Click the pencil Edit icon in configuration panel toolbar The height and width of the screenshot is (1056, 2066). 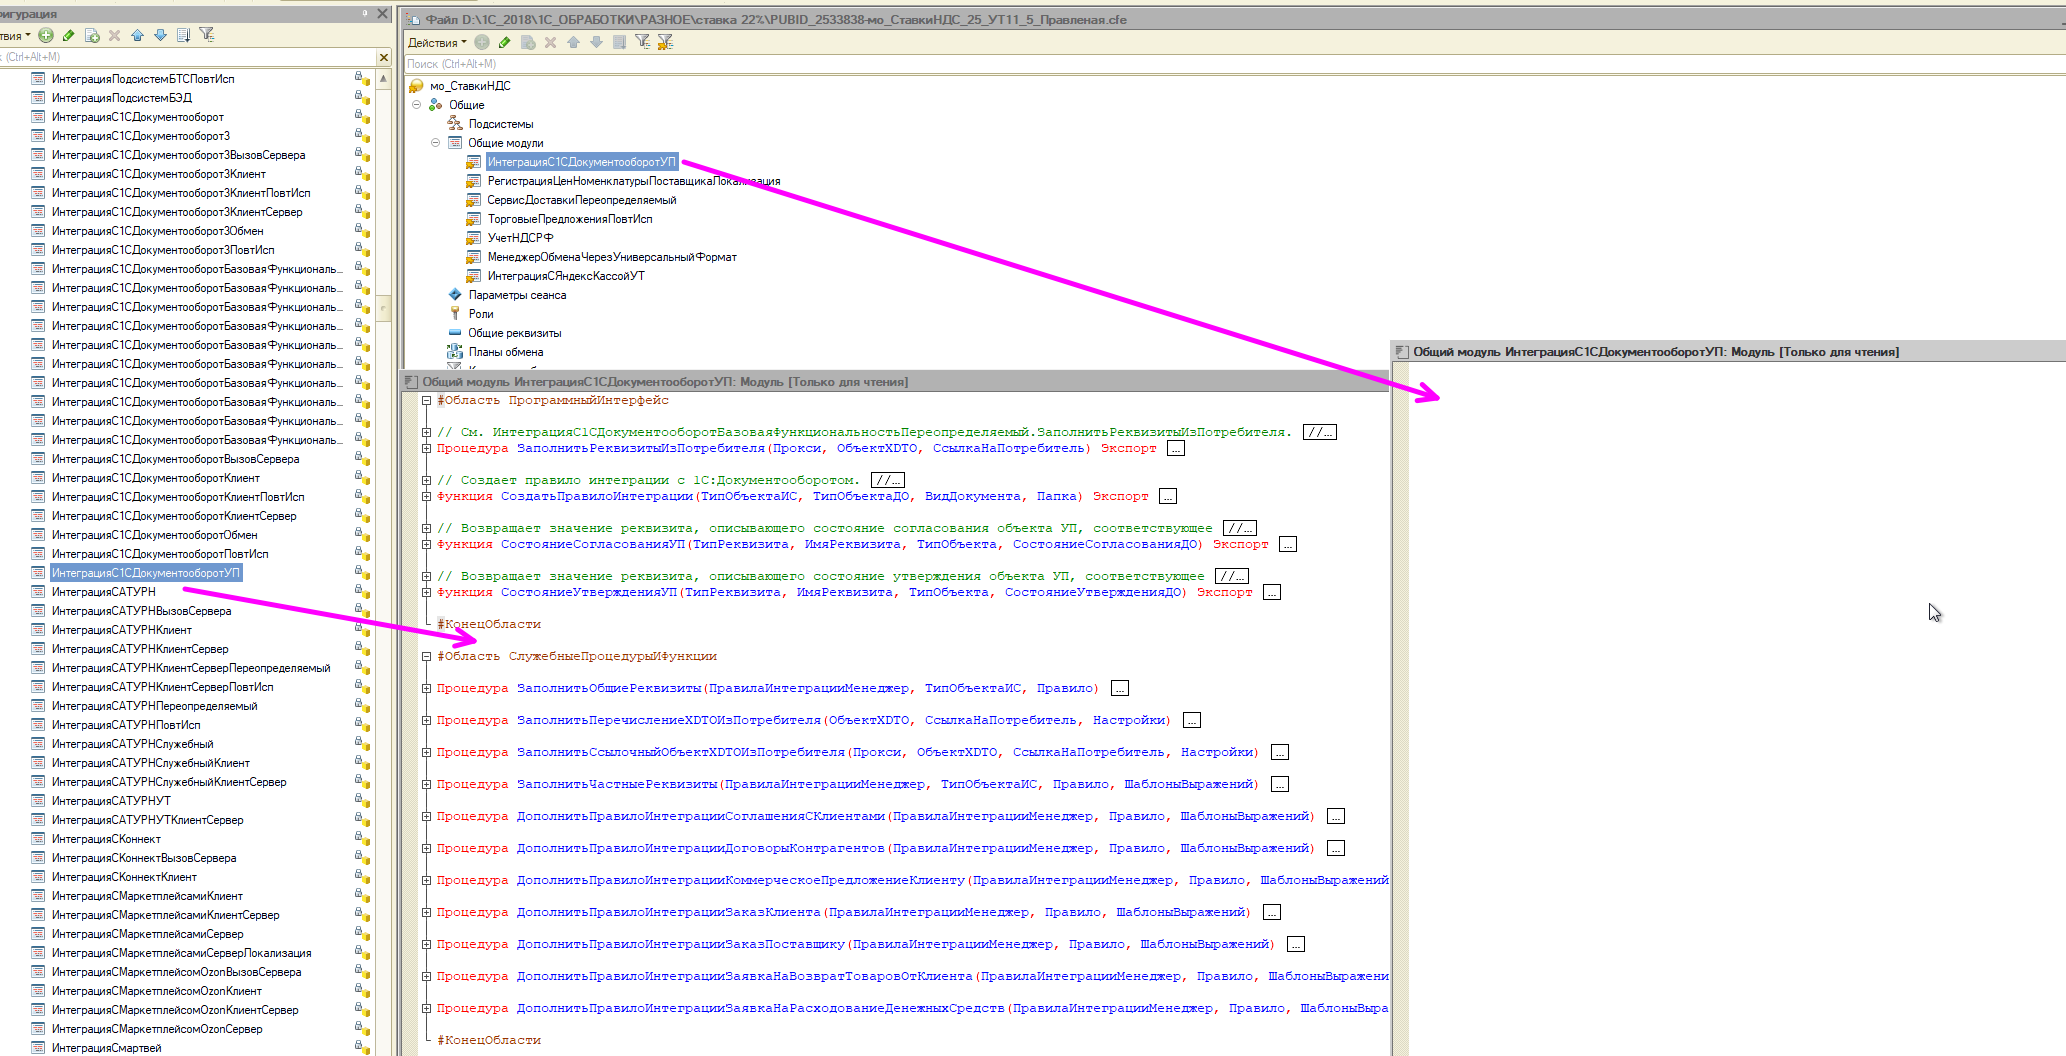pos(69,35)
